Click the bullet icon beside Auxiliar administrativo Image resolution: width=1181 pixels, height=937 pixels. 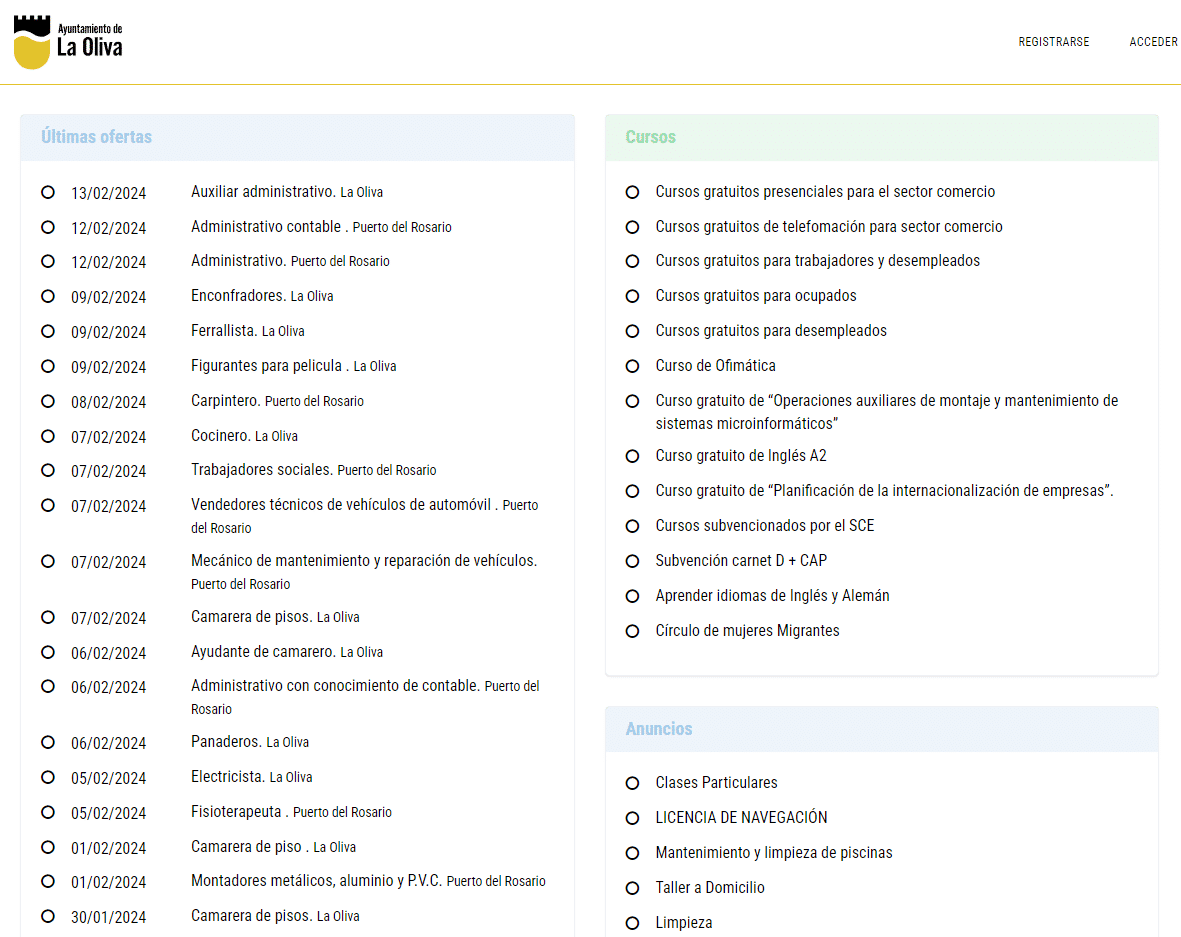(48, 192)
